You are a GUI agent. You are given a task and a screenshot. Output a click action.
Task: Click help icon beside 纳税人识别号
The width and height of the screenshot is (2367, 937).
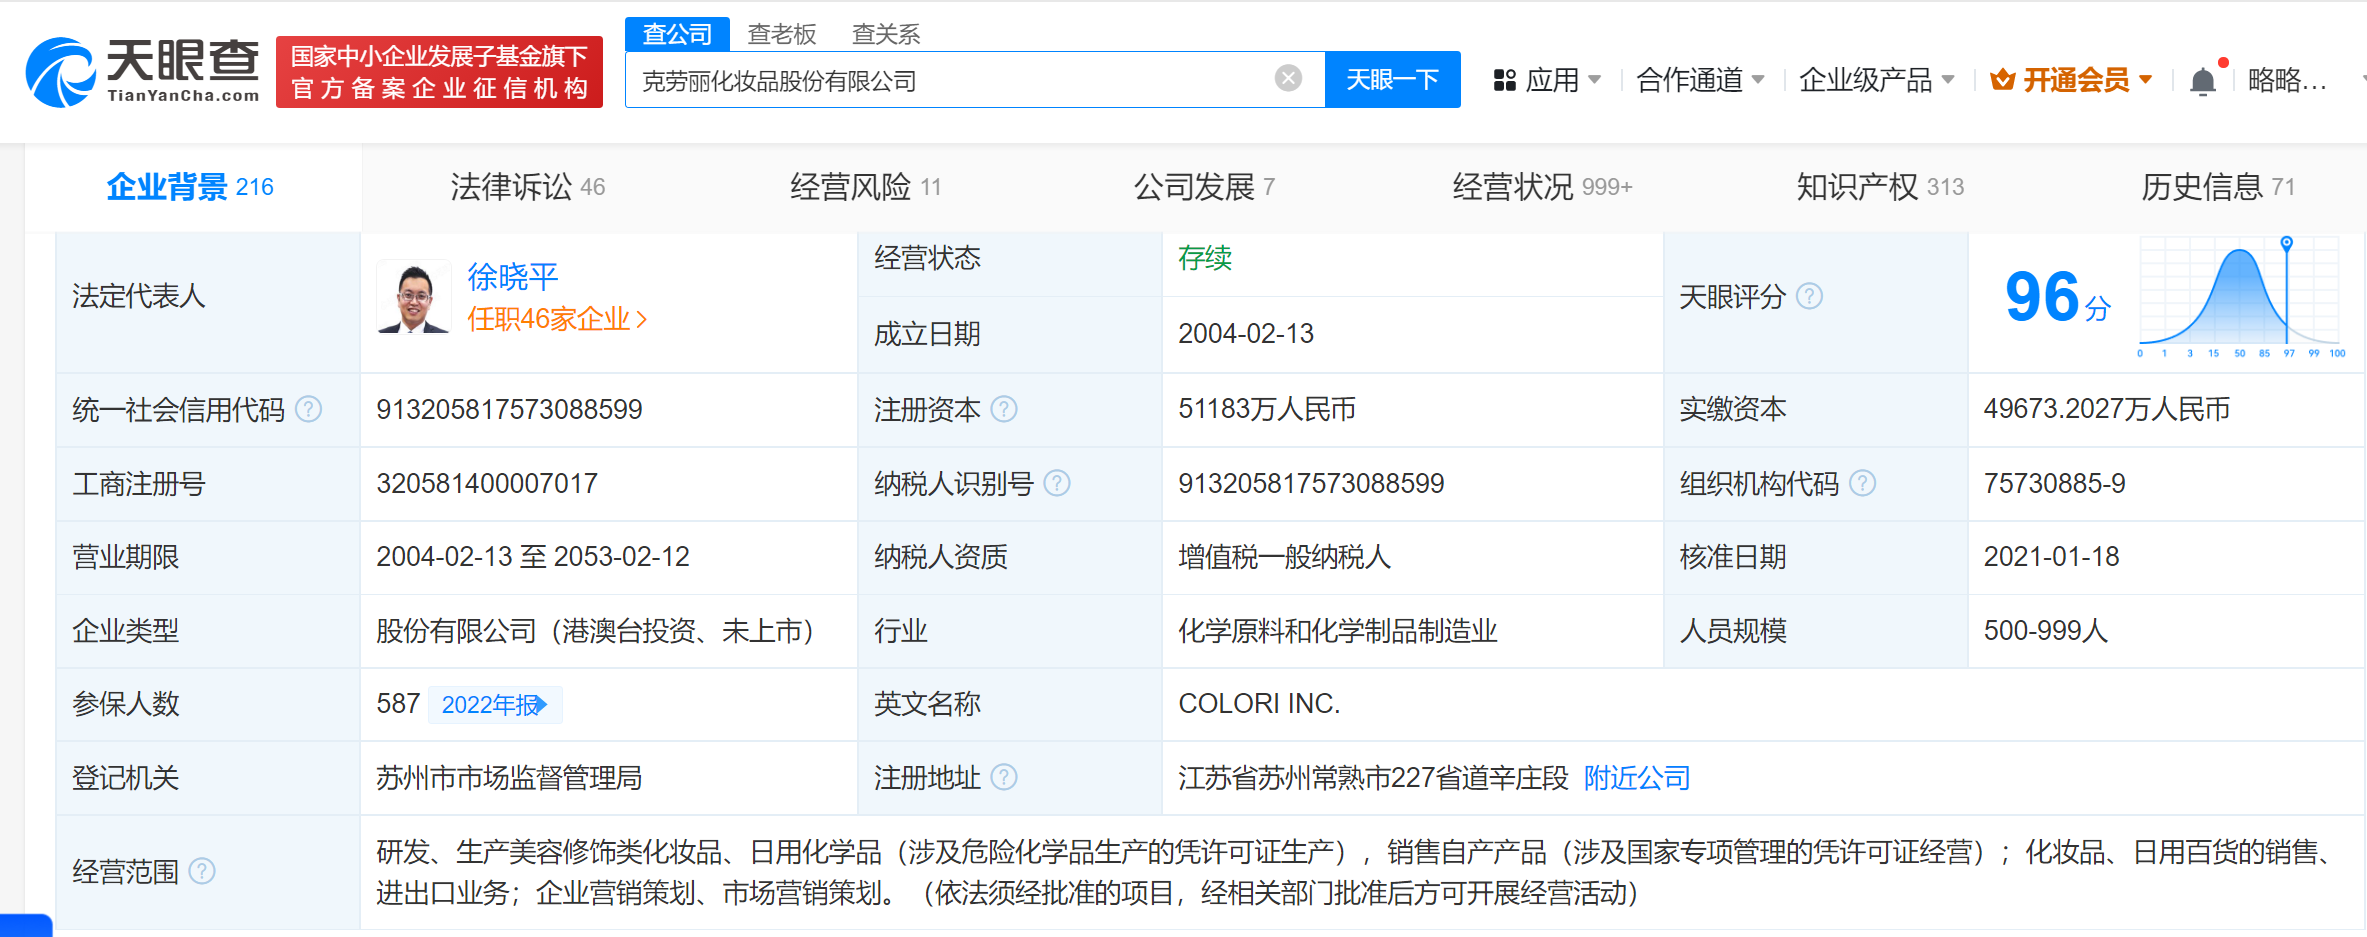[1057, 483]
